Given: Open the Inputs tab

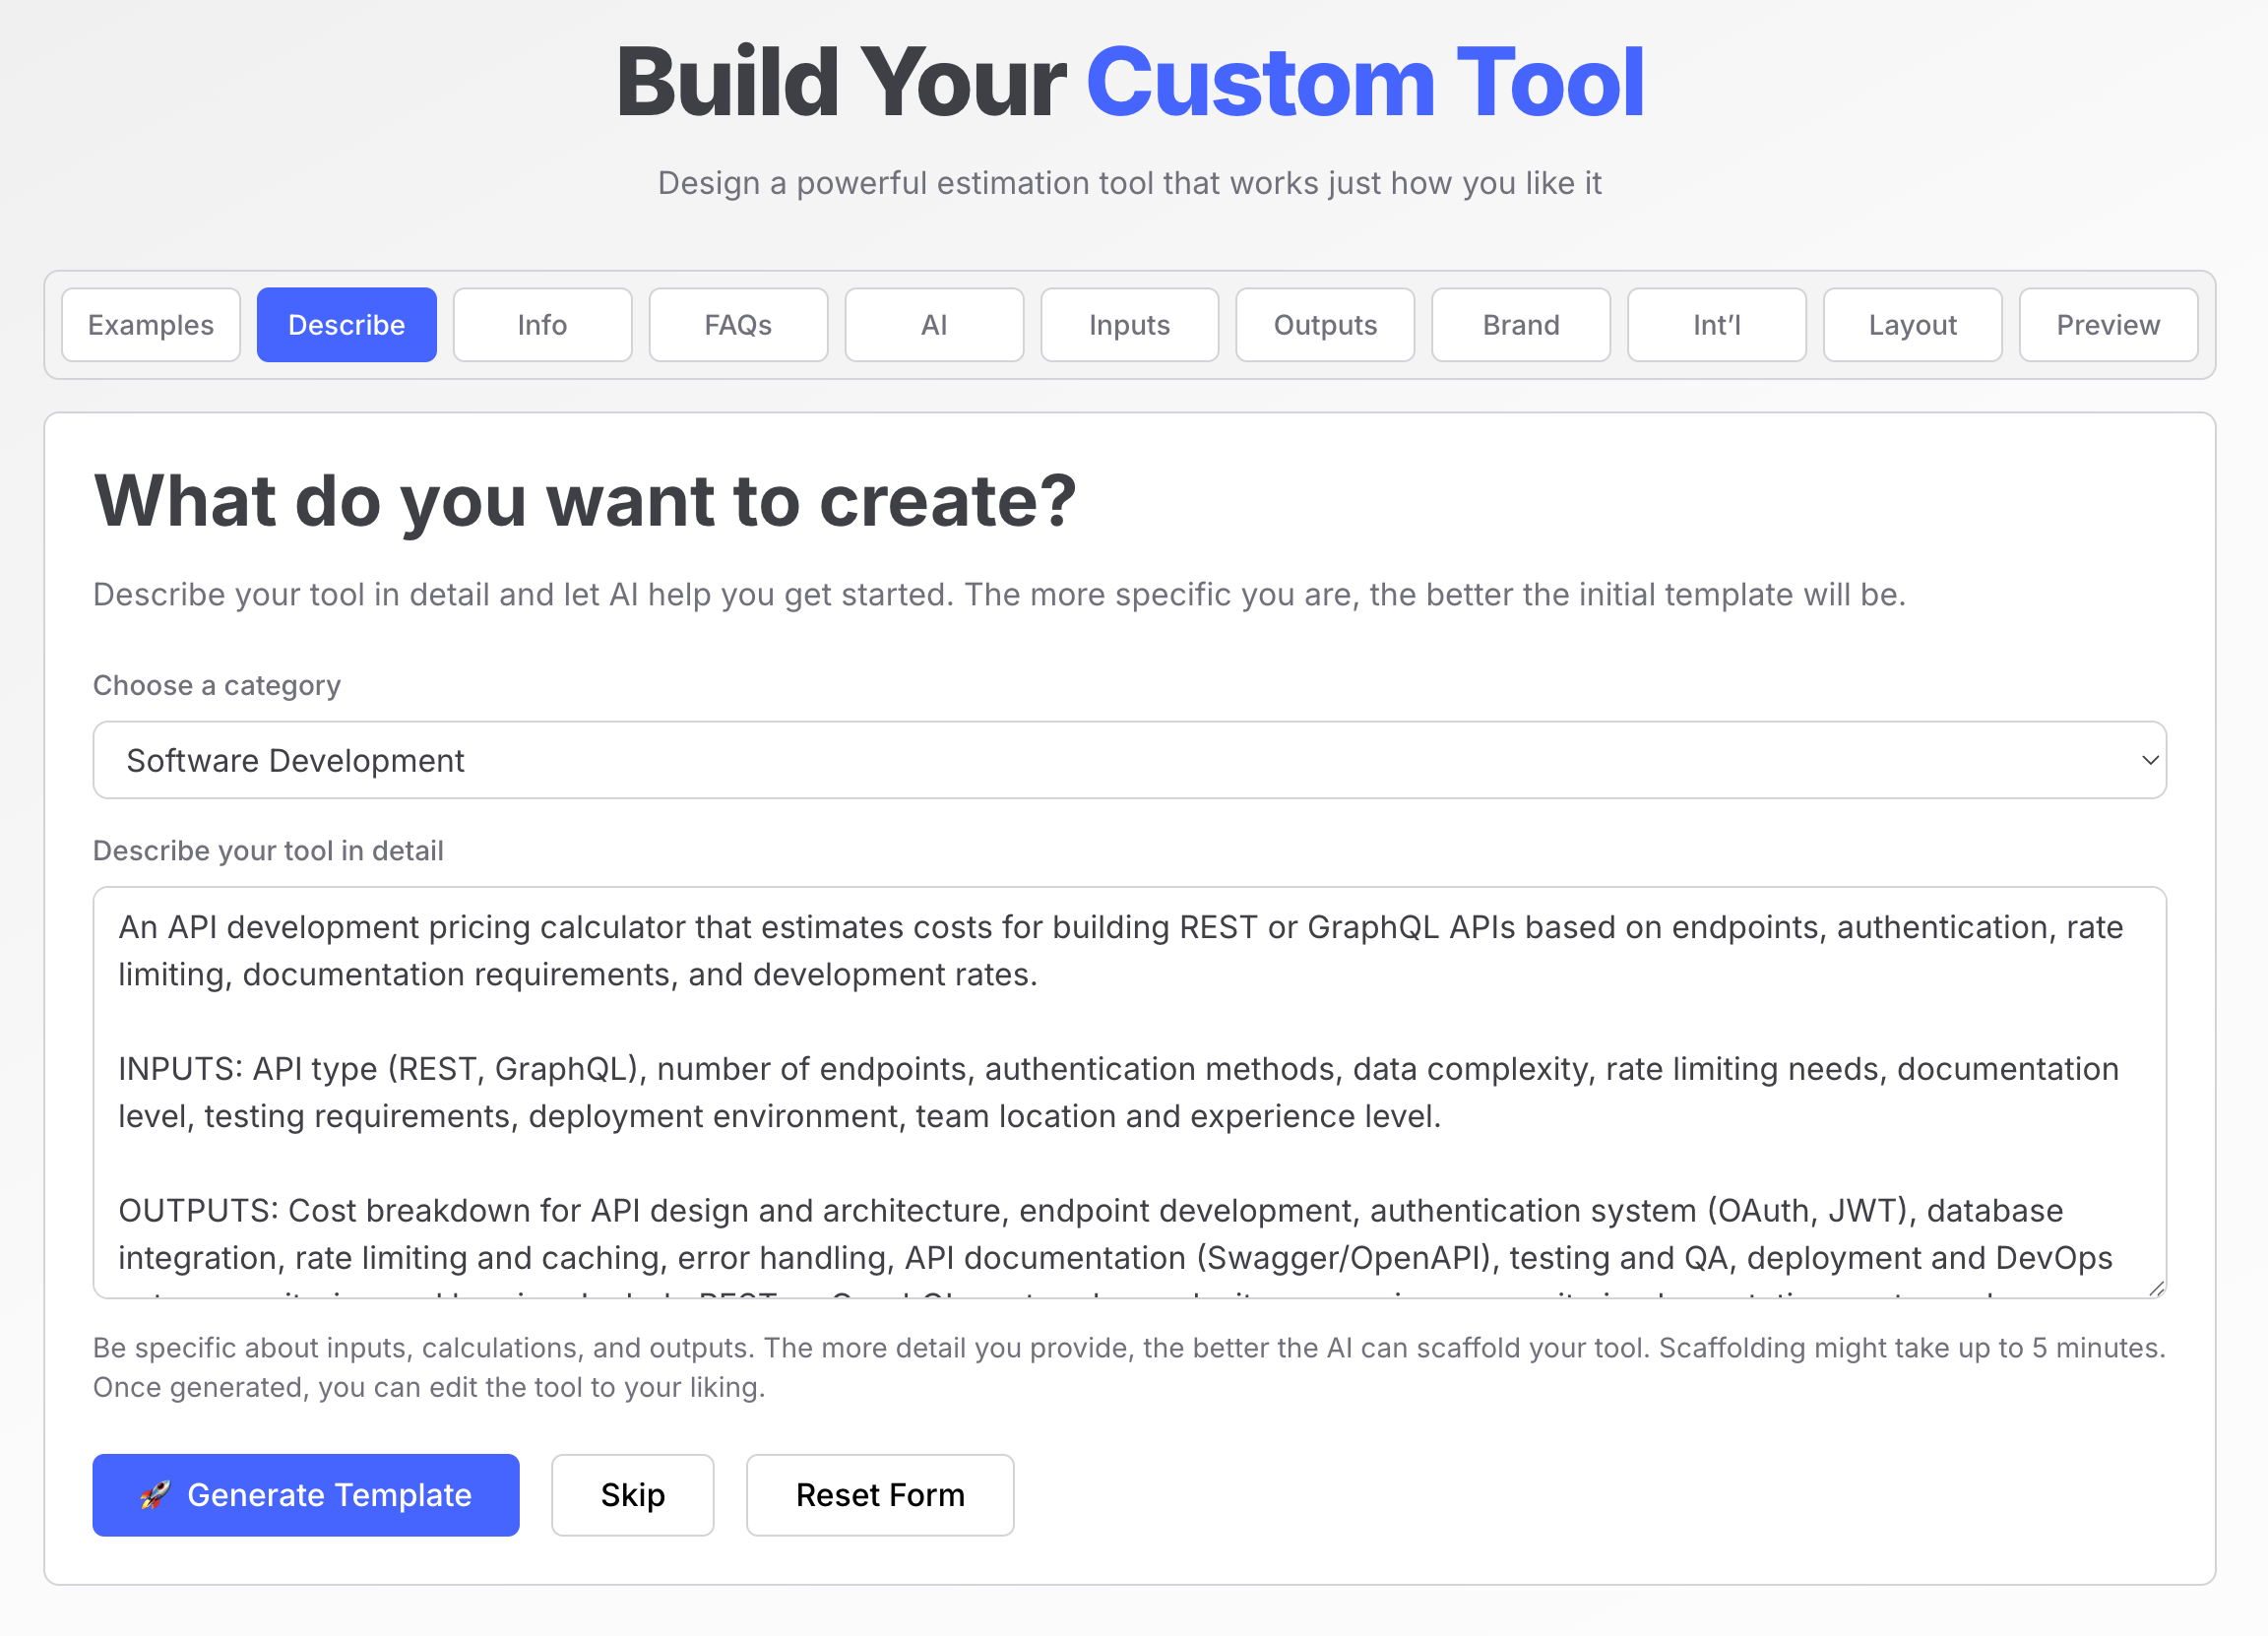Looking at the screenshot, I should [x=1129, y=325].
